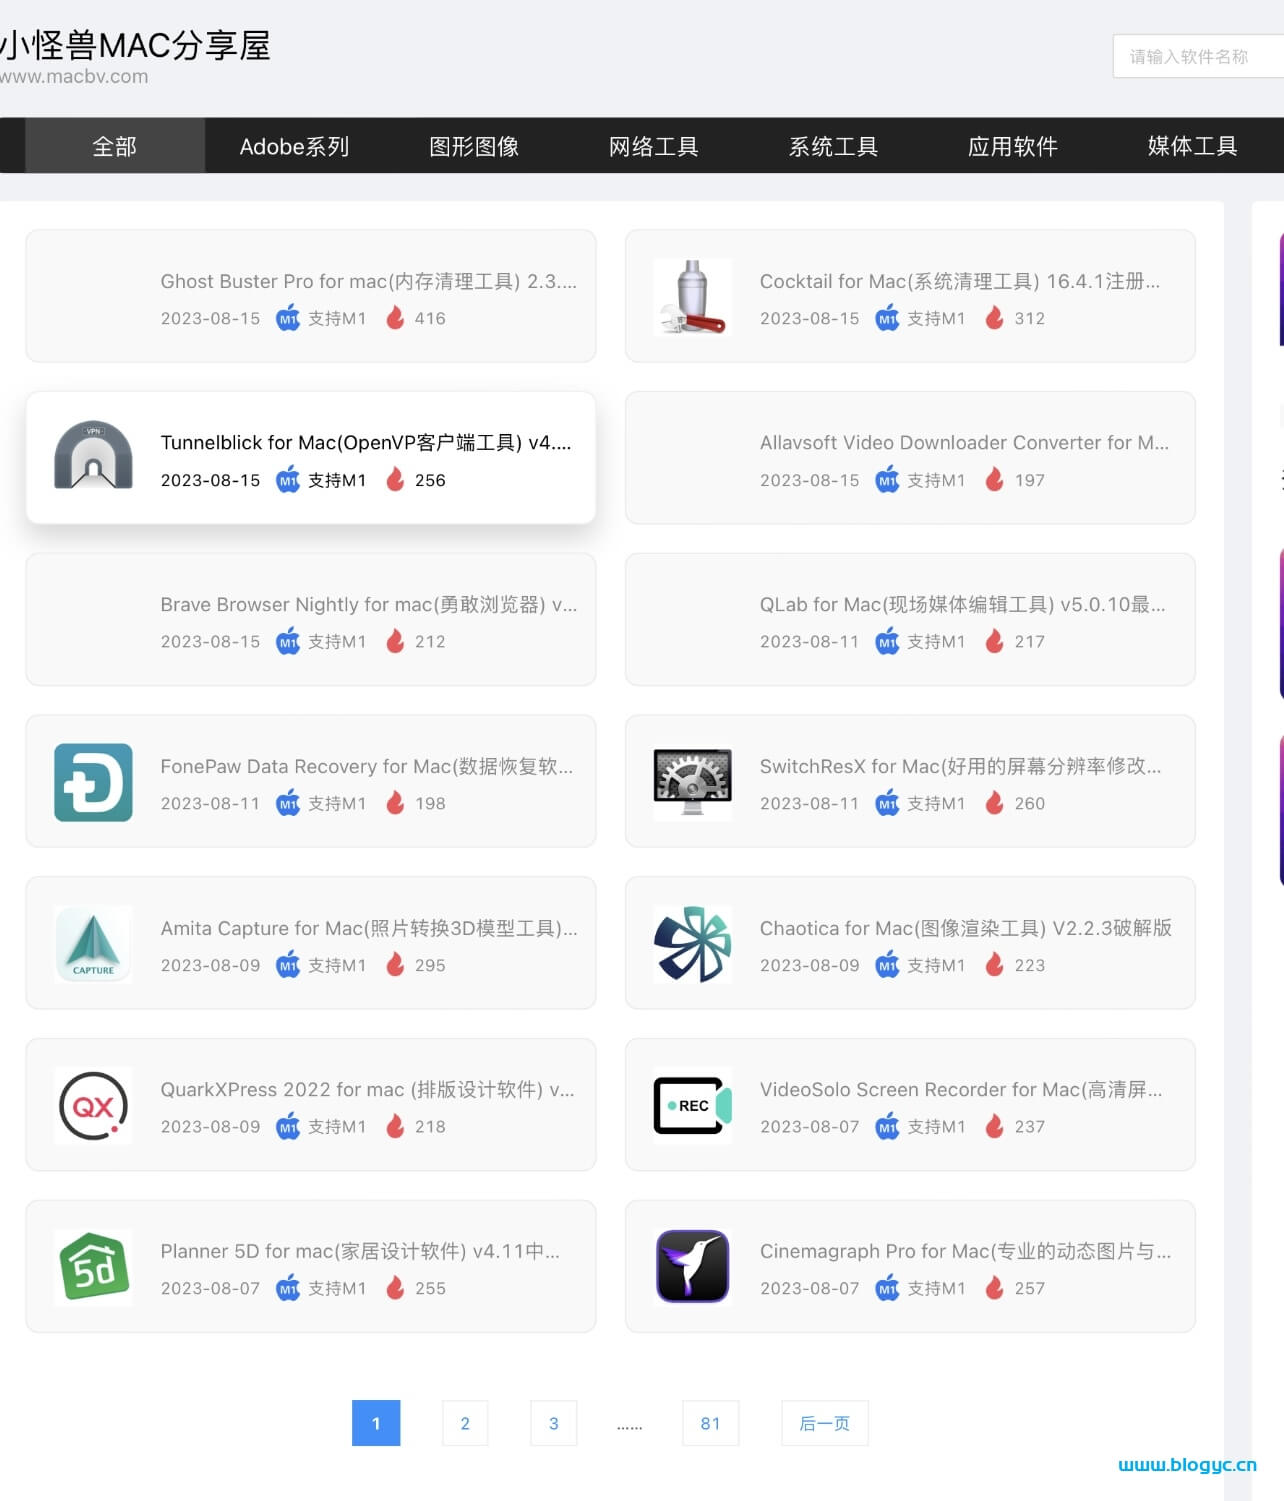Open the 应用软件 category
Screen dimensions: 1284x1501
(1013, 146)
